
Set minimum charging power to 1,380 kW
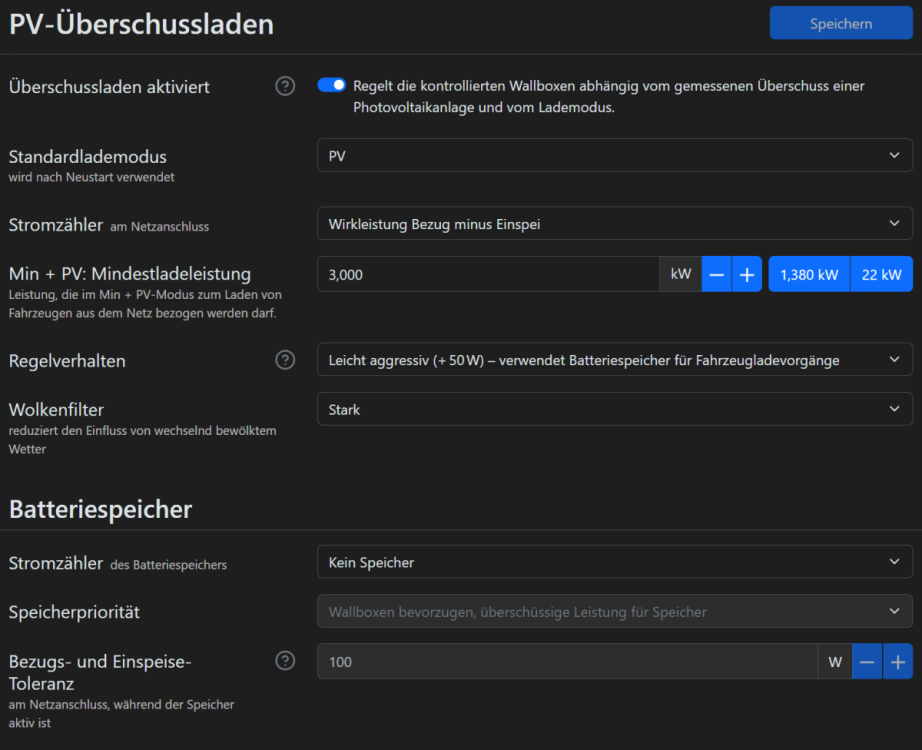point(809,274)
